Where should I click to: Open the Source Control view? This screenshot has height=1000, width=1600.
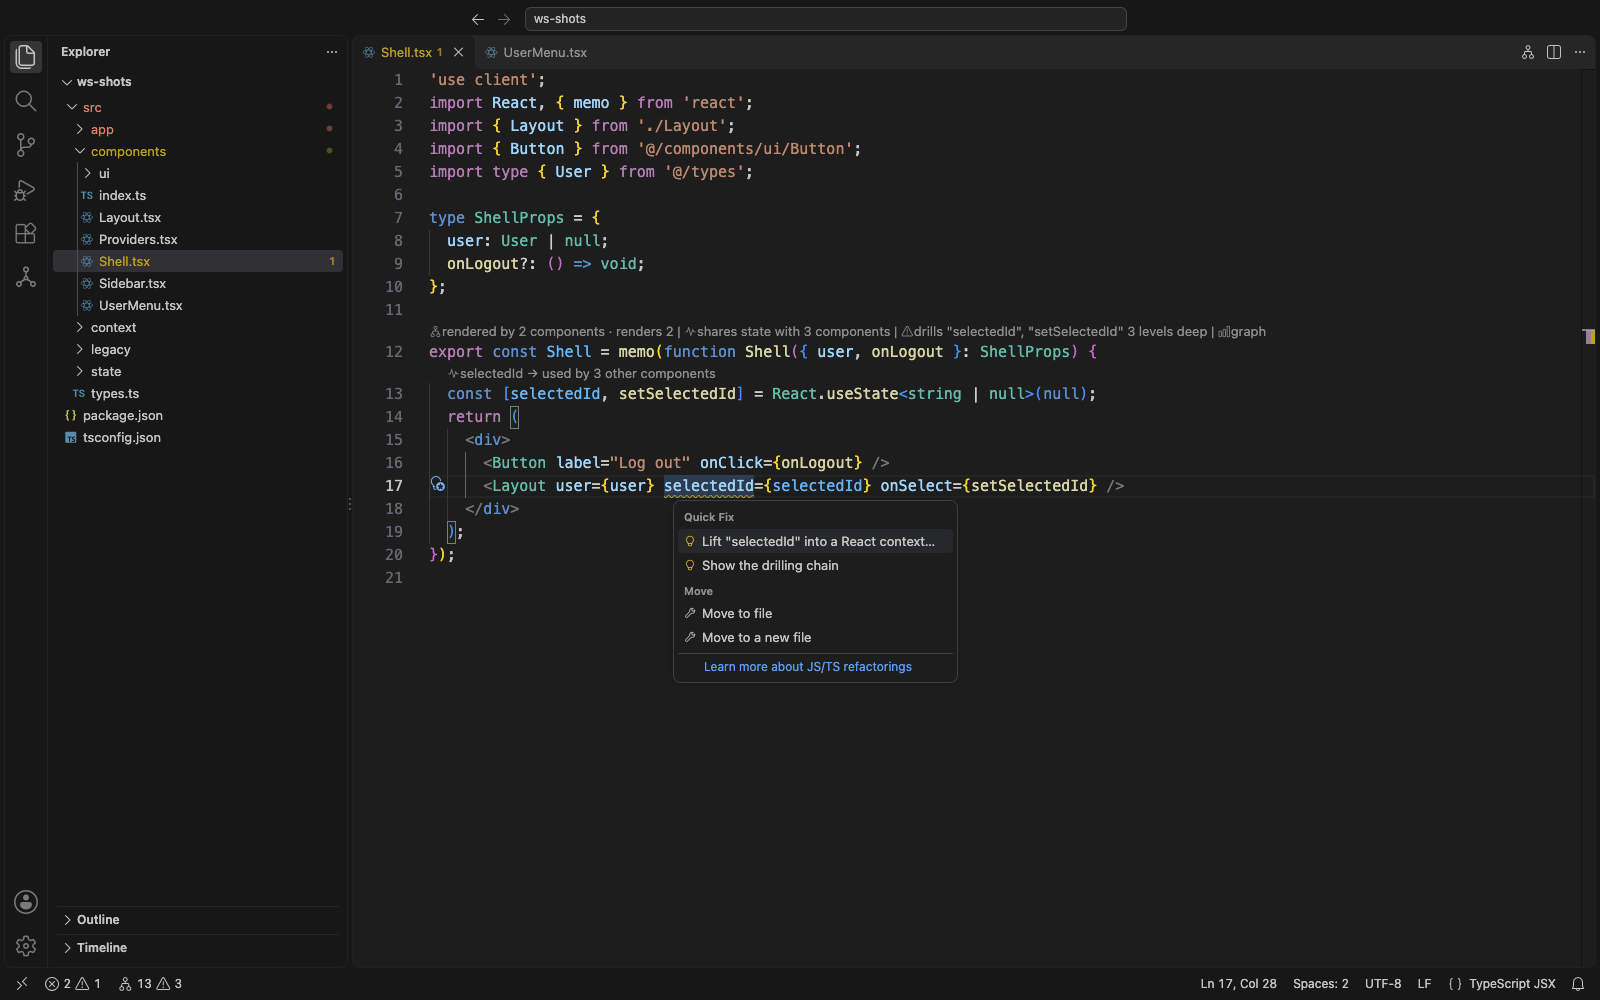[x=26, y=145]
